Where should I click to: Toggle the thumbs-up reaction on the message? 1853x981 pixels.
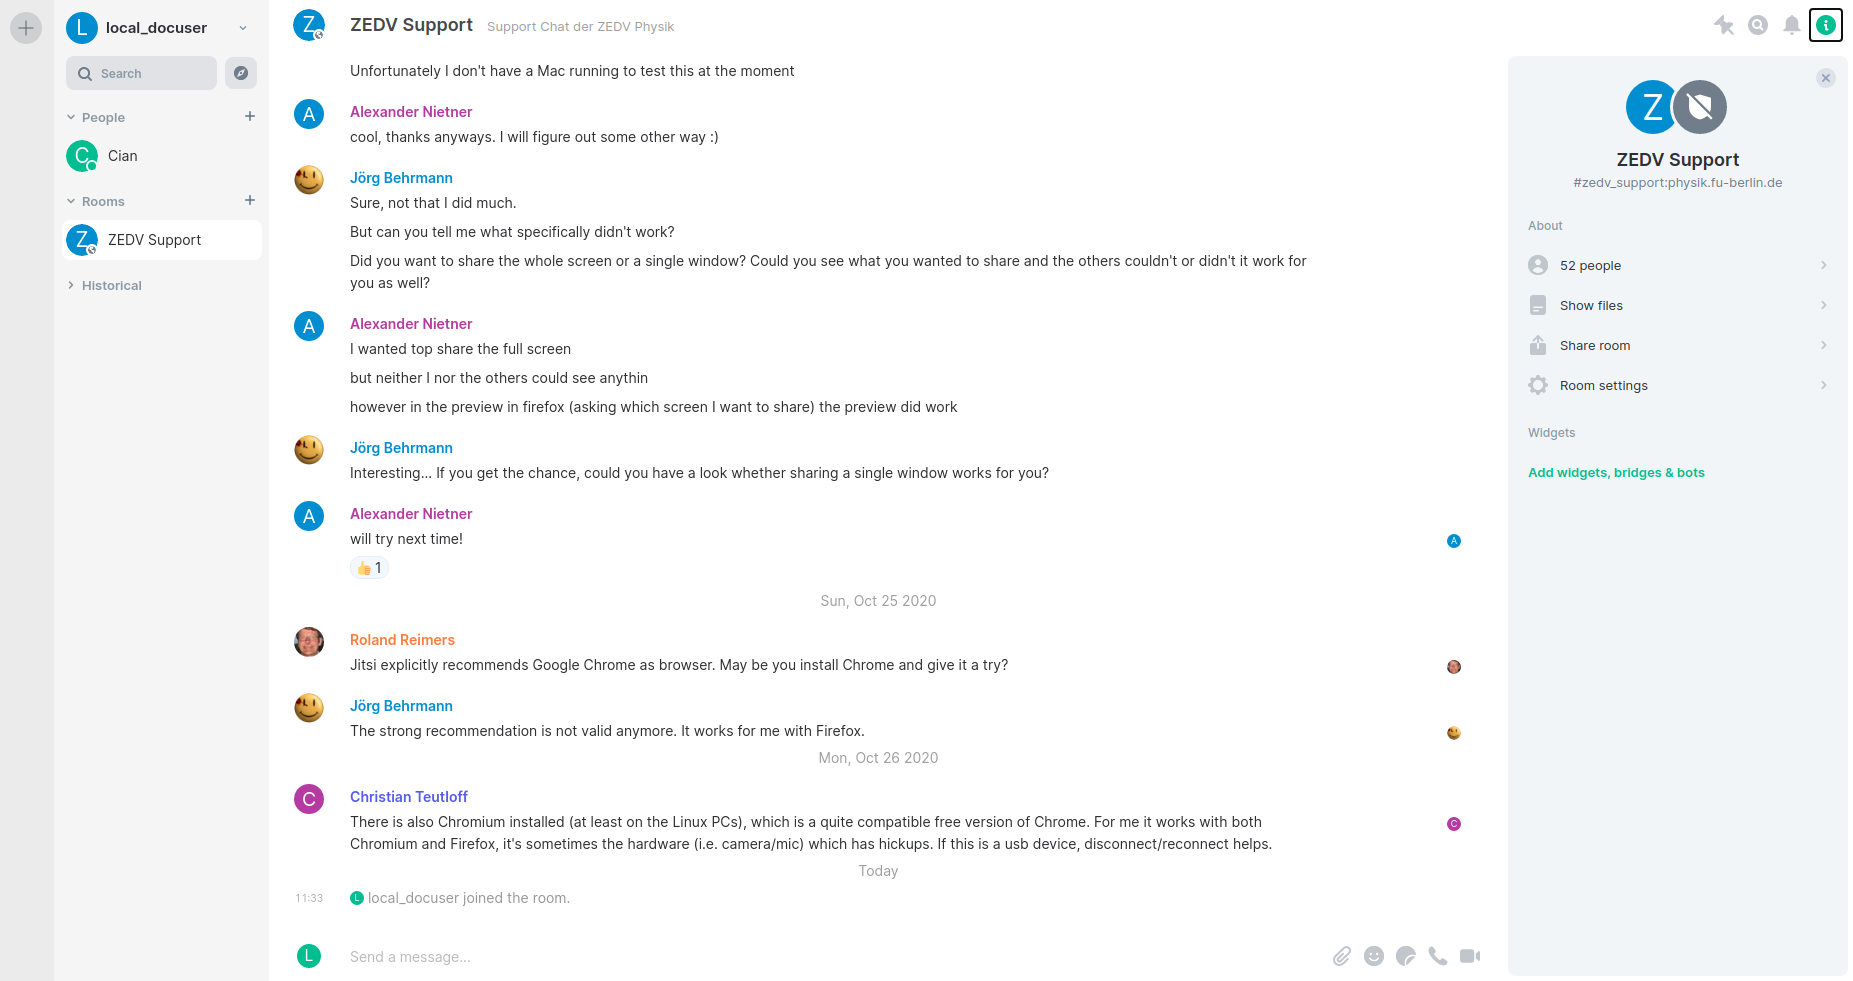[x=369, y=568]
